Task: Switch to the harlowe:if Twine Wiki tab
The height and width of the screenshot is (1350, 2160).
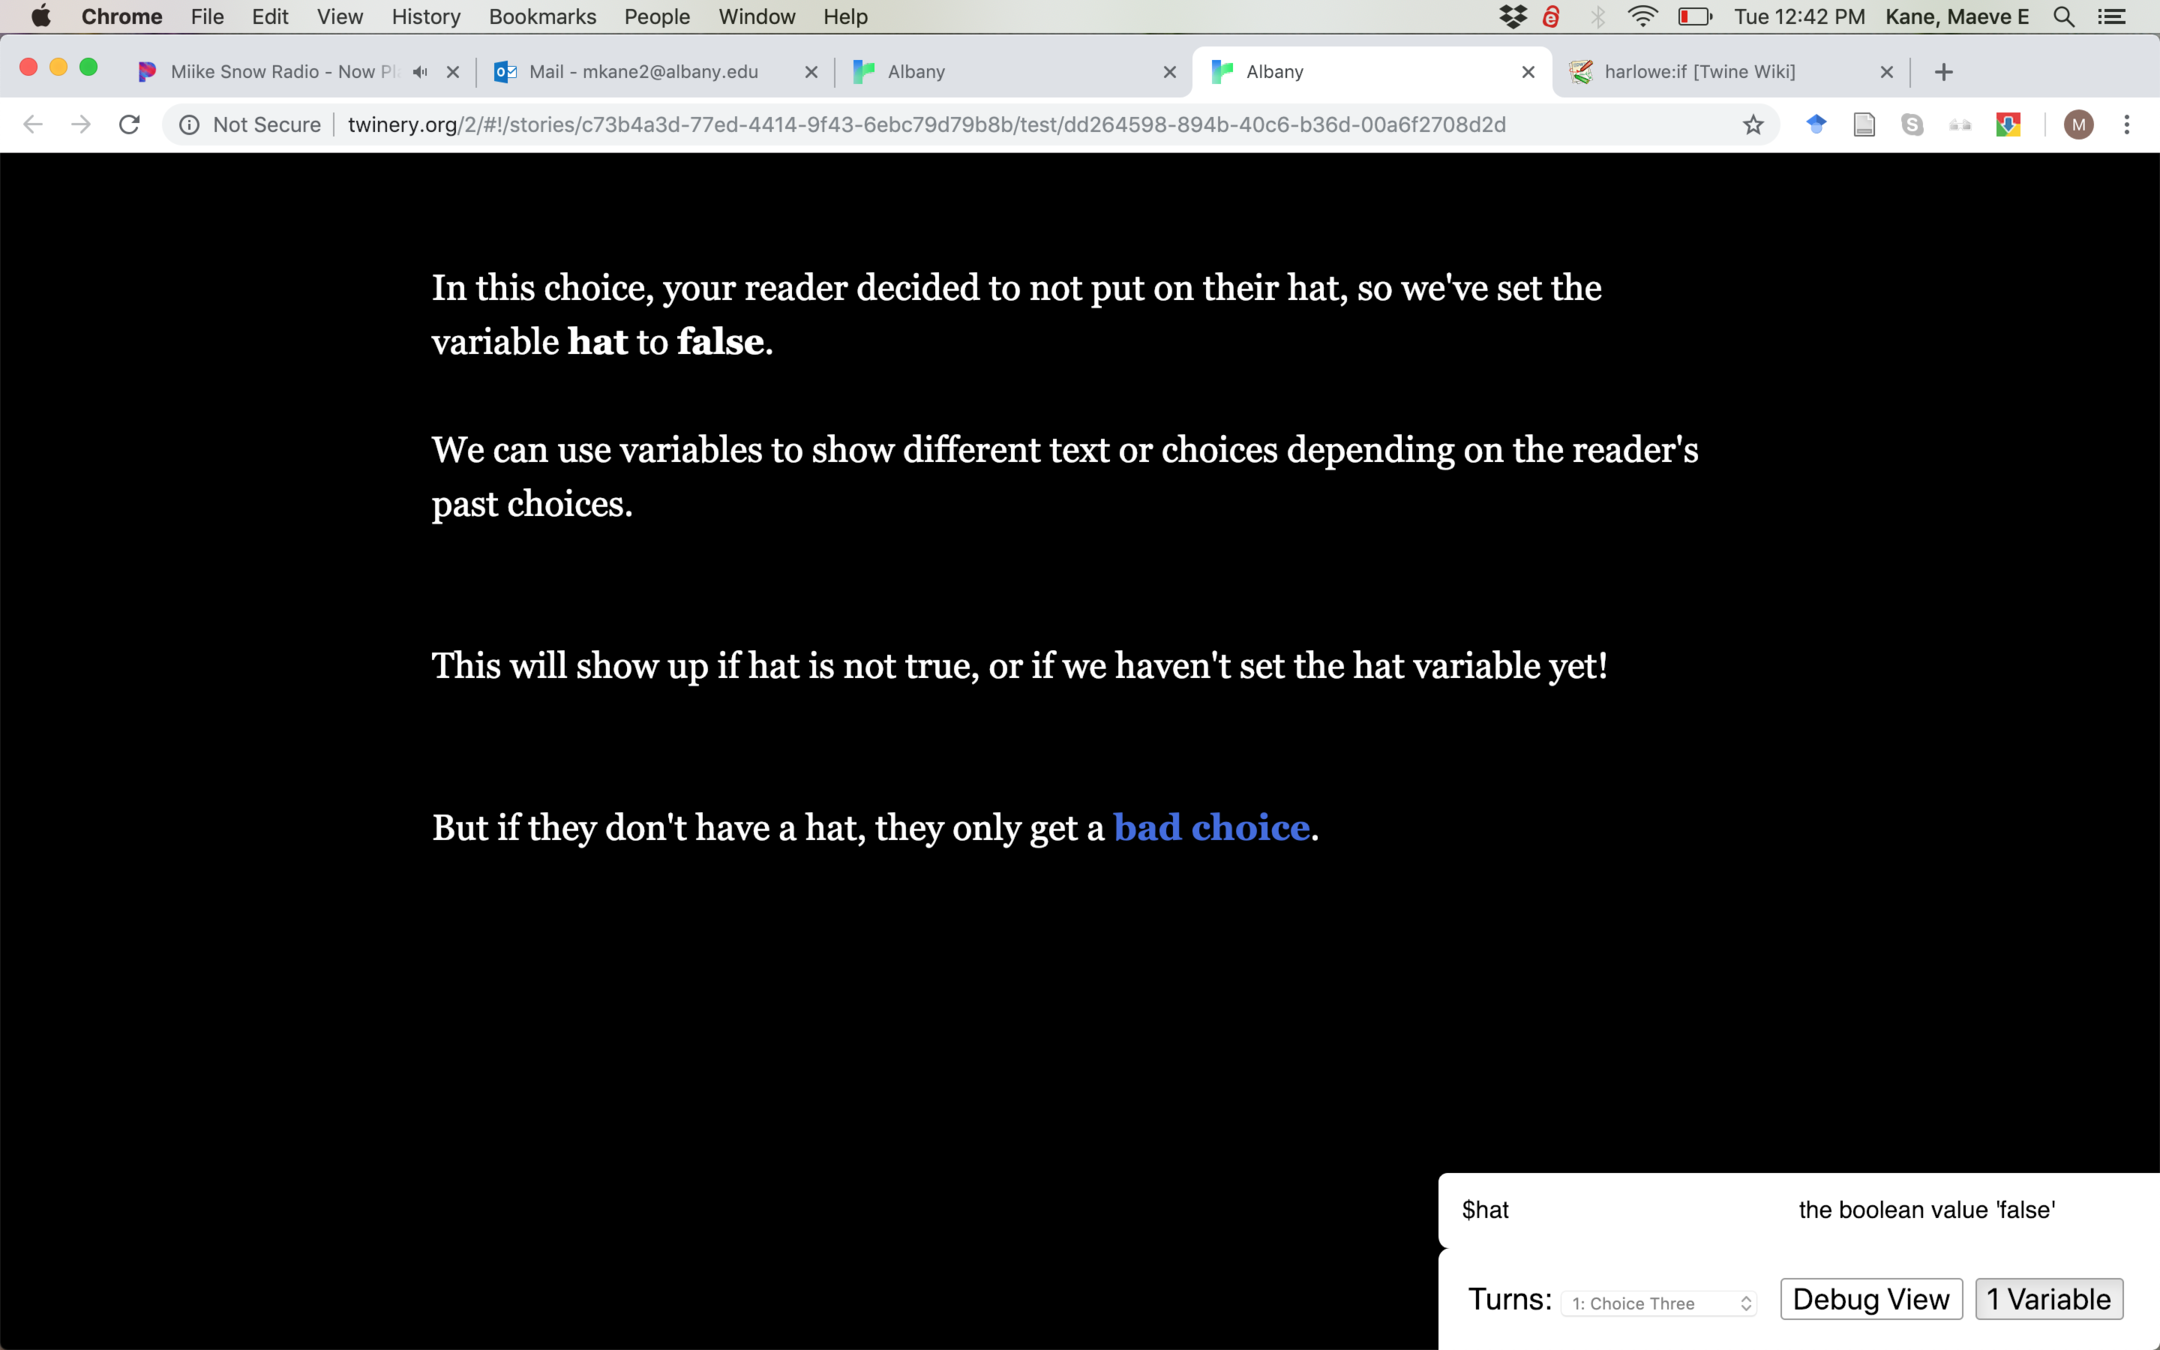Action: pyautogui.click(x=1700, y=72)
